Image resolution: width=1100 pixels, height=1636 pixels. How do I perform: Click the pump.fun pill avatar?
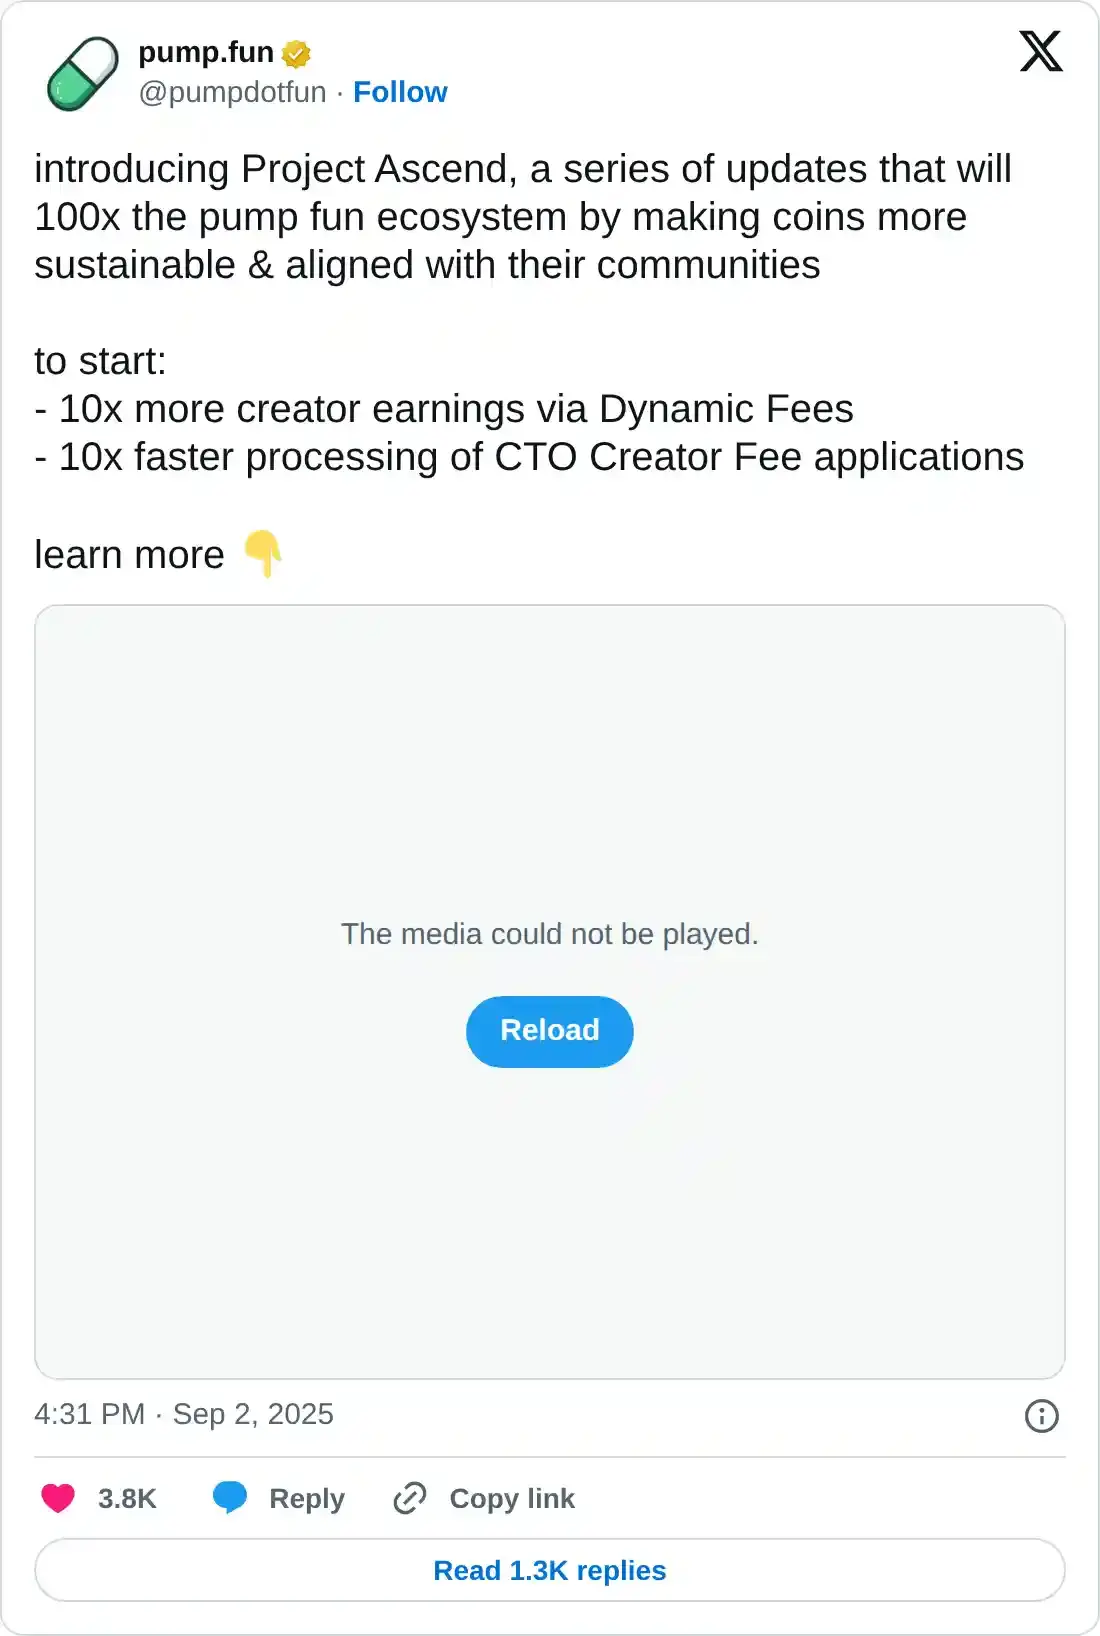click(x=82, y=73)
